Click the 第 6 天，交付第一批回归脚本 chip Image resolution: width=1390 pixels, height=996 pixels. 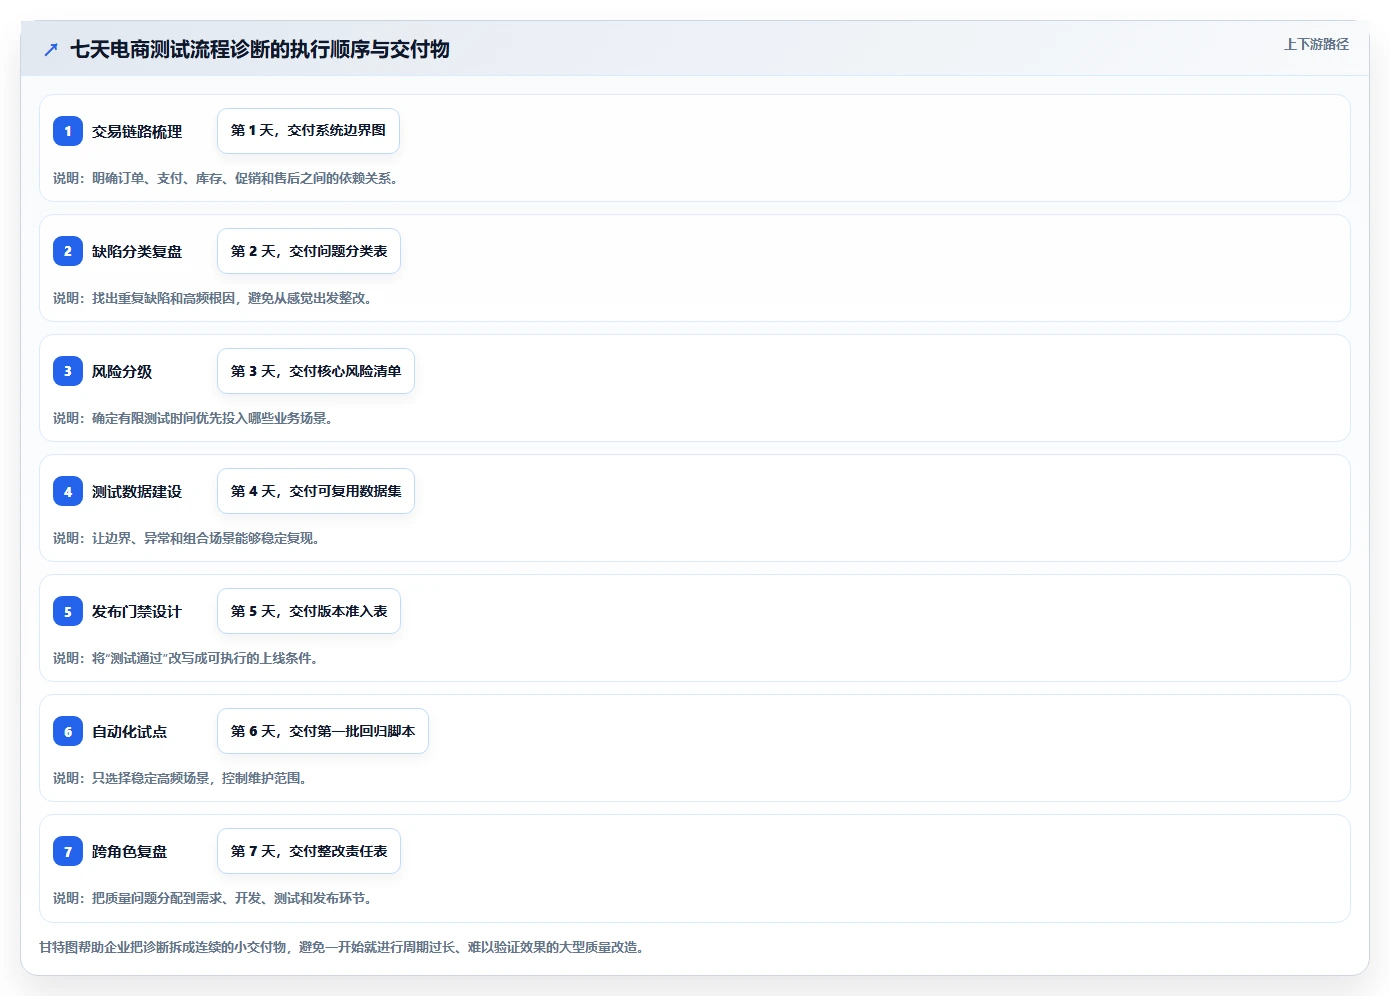click(x=323, y=731)
